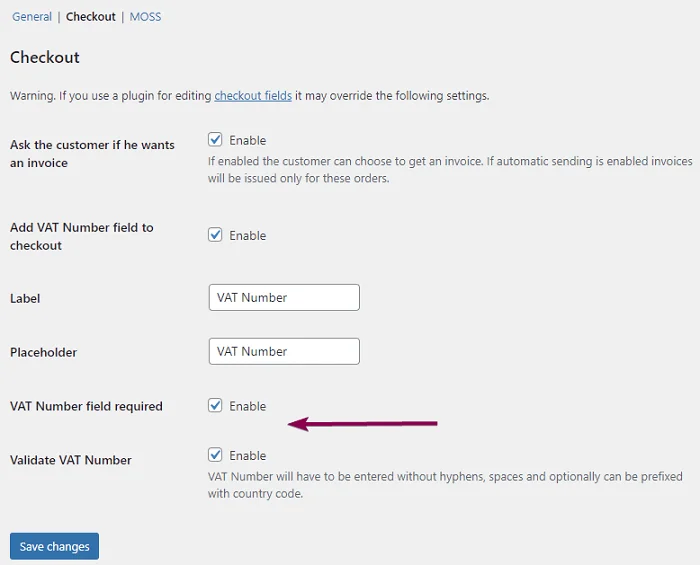The width and height of the screenshot is (700, 565).
Task: Click the 'Add VAT Number field to checkout' label
Action: tap(82, 237)
